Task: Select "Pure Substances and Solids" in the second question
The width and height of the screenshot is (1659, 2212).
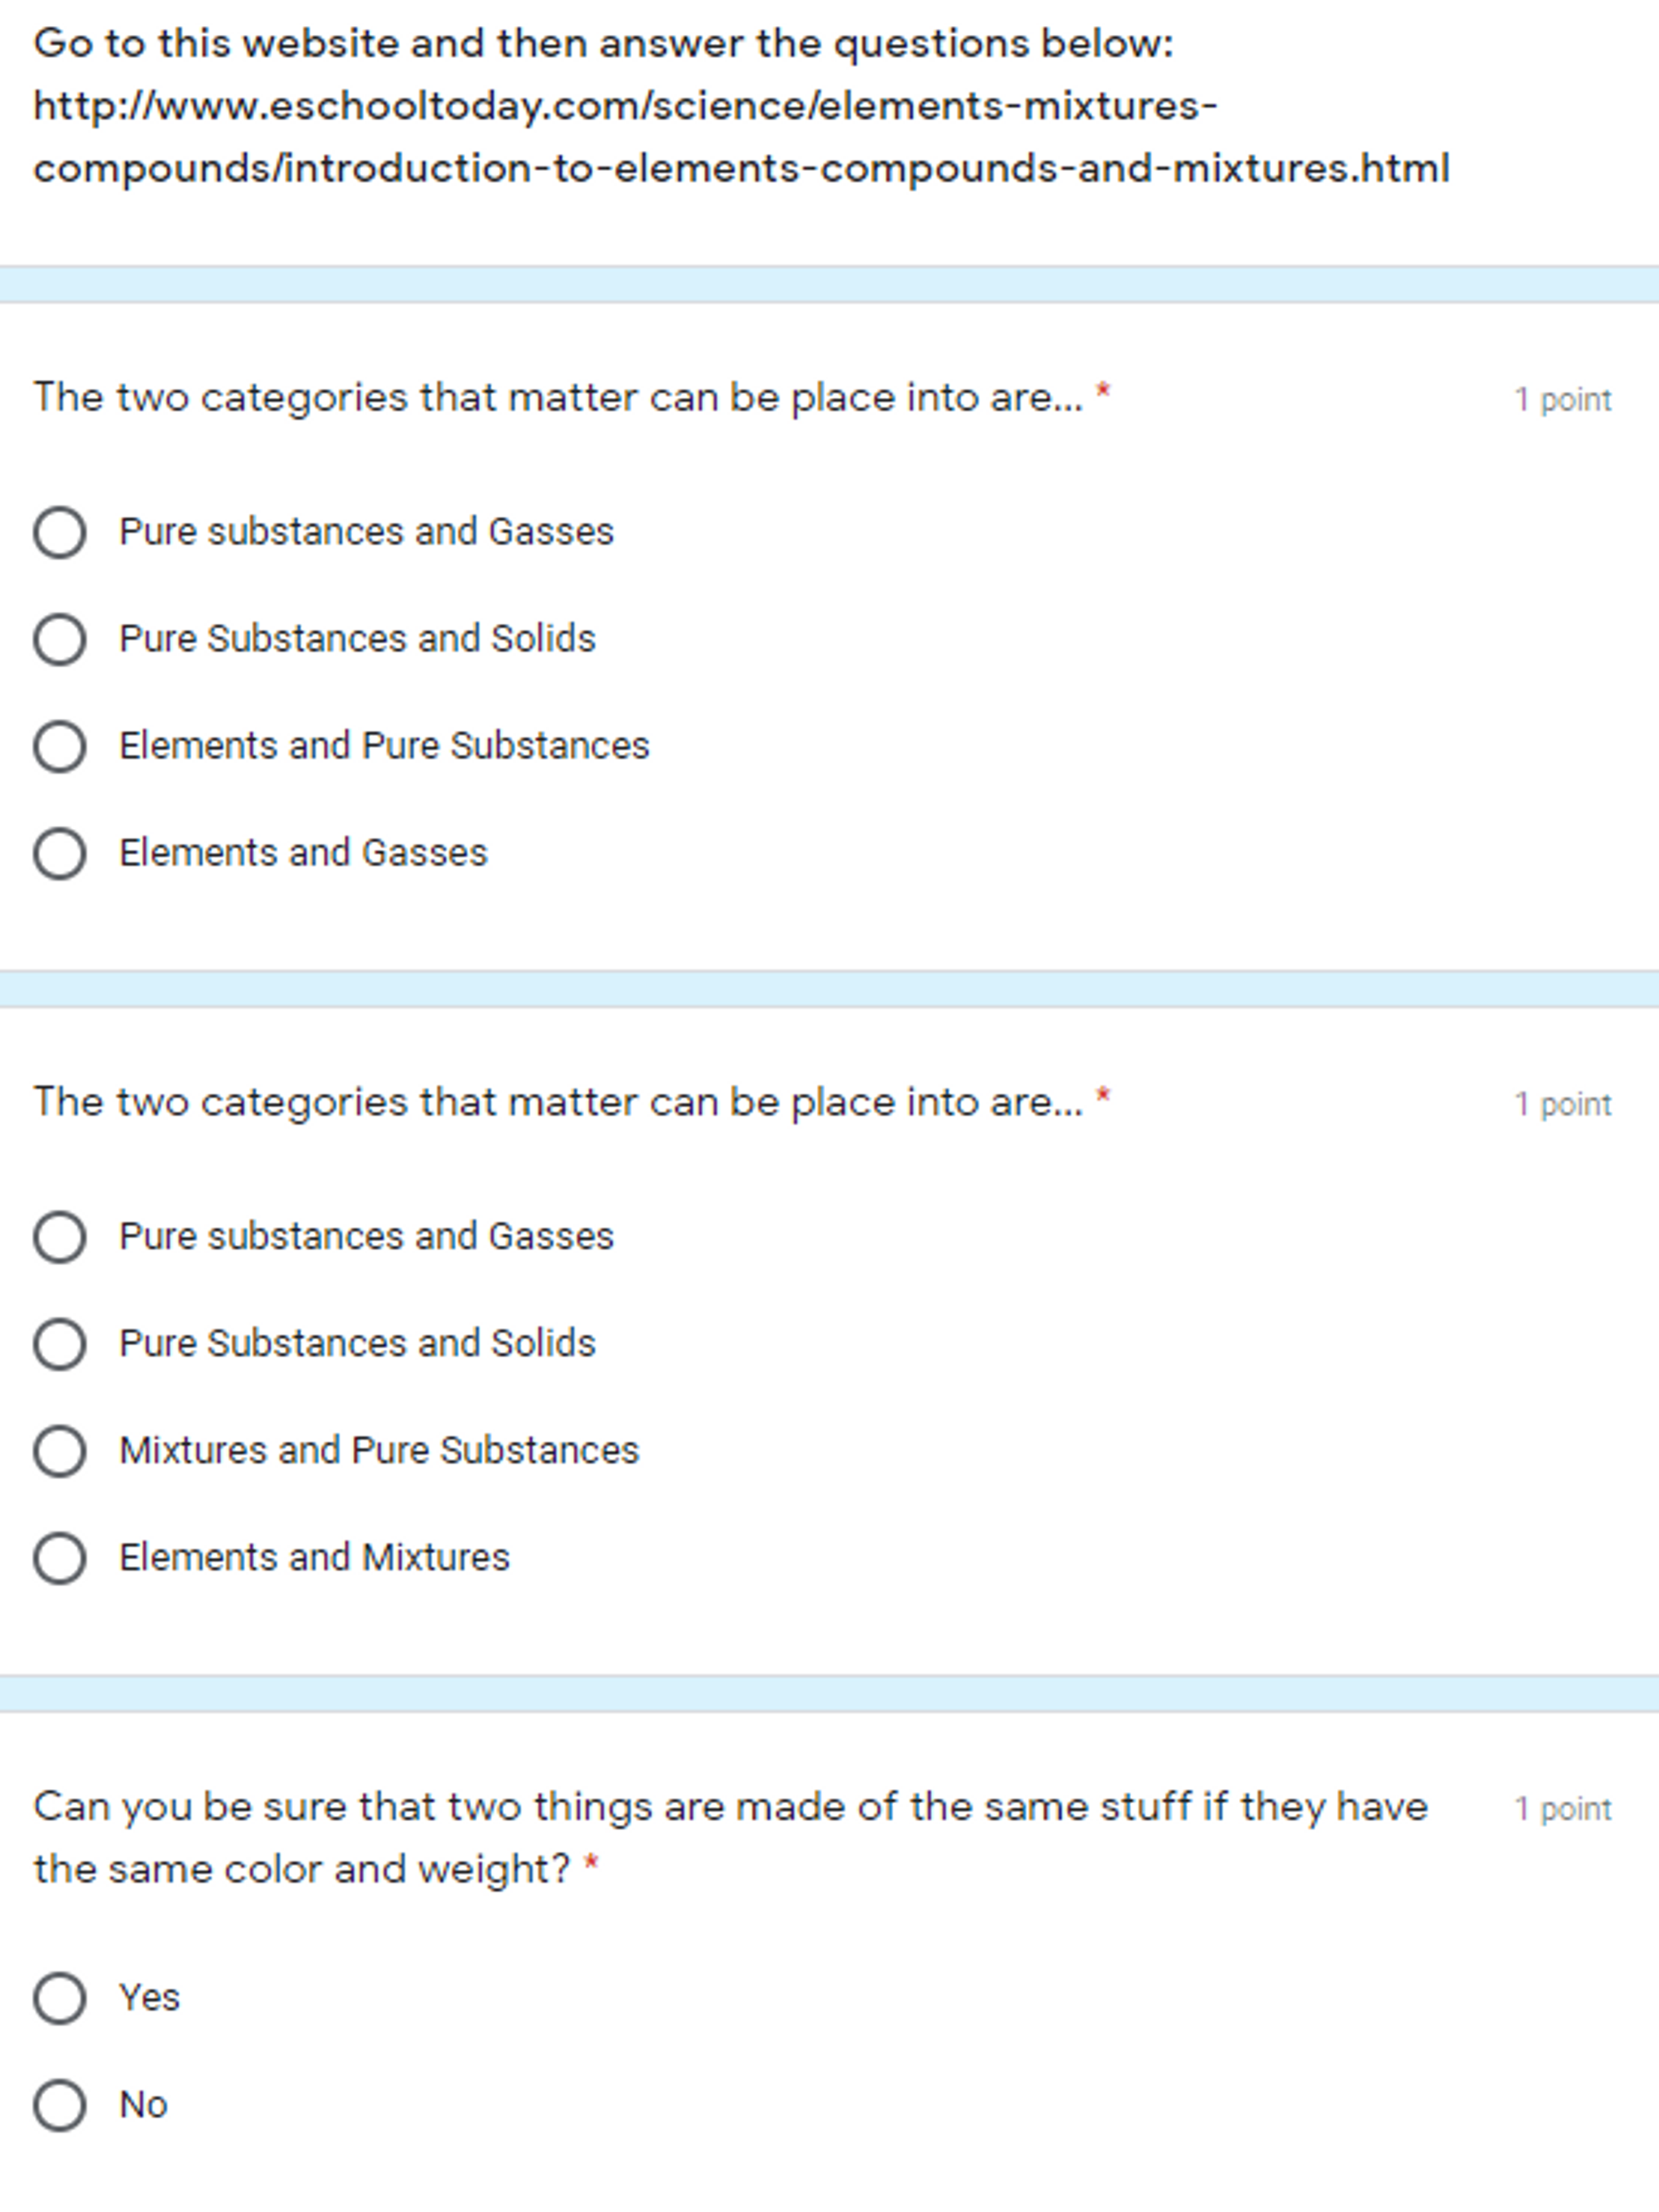Action: 62,1343
